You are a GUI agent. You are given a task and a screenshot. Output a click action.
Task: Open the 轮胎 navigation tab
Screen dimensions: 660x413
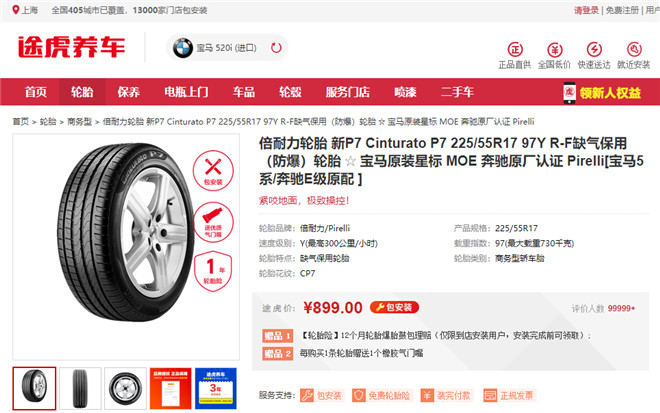tap(82, 92)
